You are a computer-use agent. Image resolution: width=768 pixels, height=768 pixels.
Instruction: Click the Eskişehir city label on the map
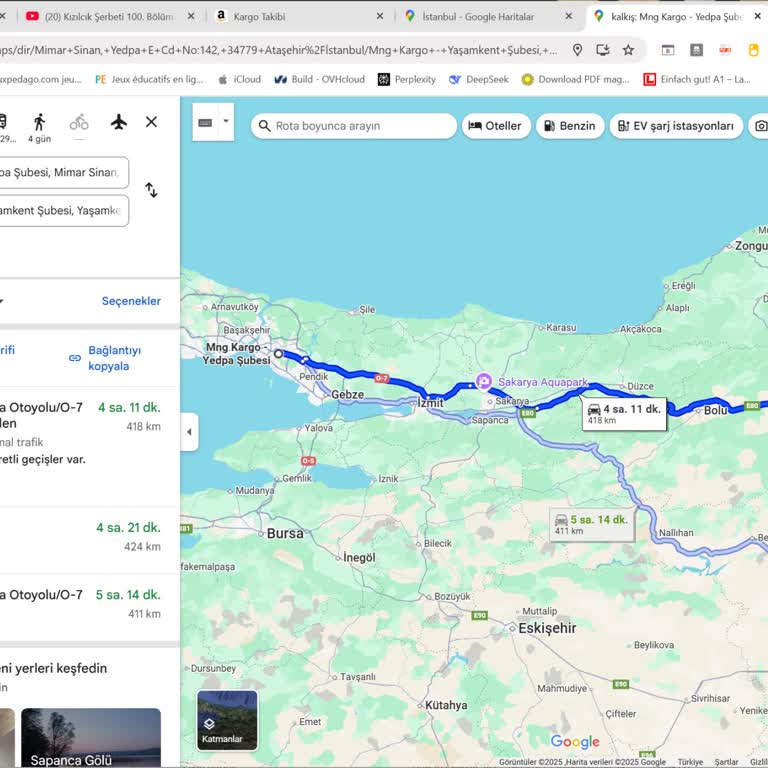tap(547, 628)
